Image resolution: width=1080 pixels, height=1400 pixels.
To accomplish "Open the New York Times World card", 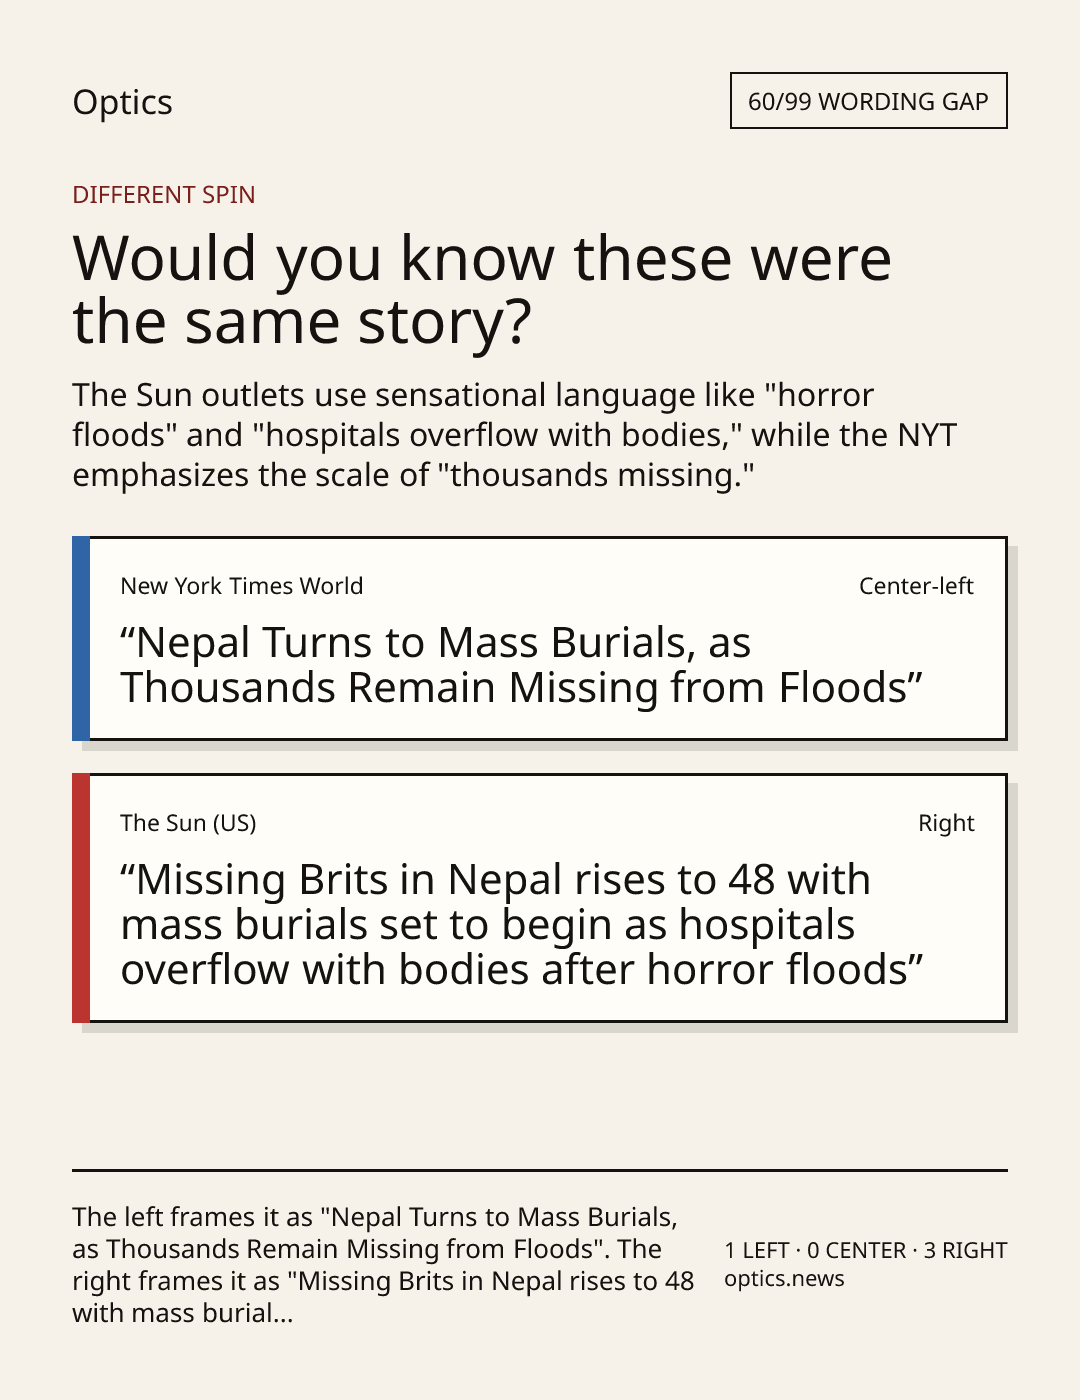I will 540,639.
